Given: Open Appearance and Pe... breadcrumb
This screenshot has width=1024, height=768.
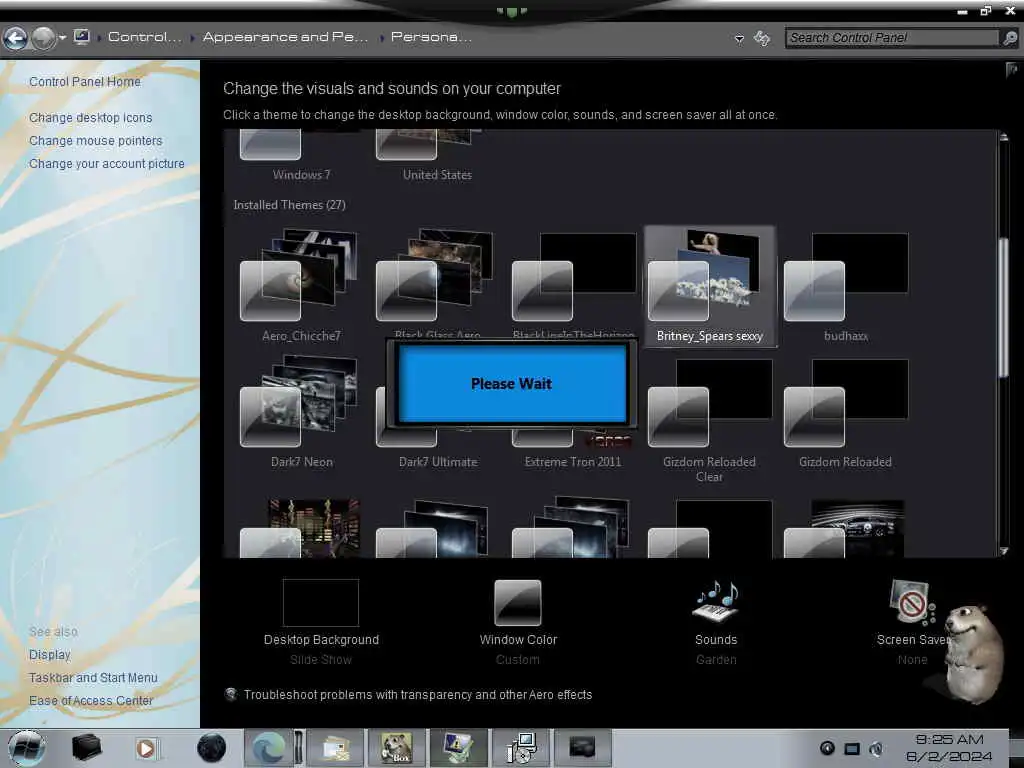Looking at the screenshot, I should click(x=285, y=37).
